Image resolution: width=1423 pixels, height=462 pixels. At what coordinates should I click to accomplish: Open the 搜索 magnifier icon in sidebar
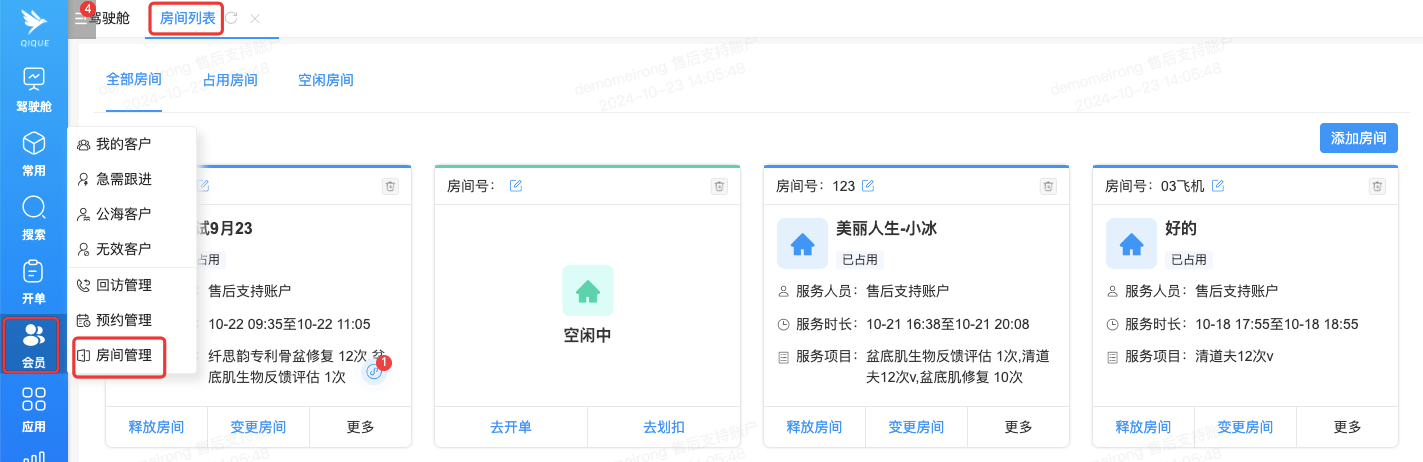34,208
